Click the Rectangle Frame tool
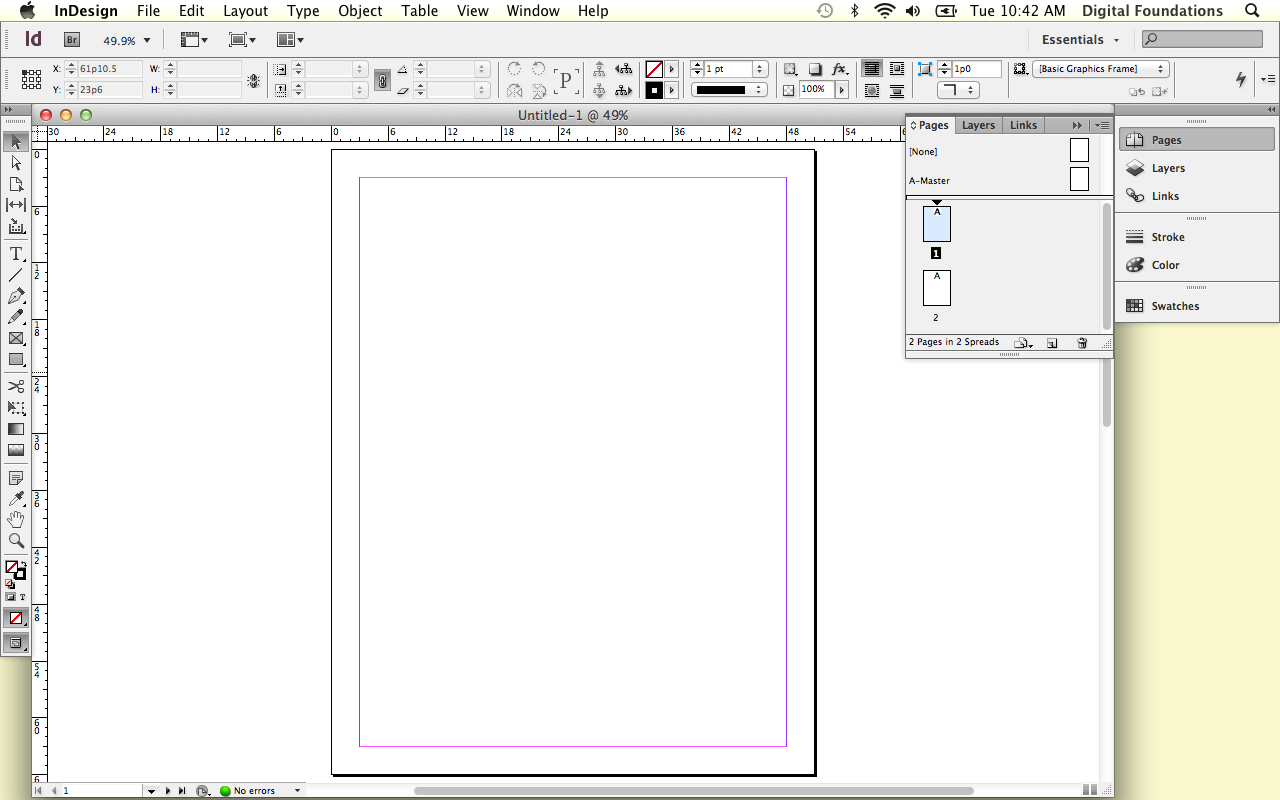 (16, 338)
